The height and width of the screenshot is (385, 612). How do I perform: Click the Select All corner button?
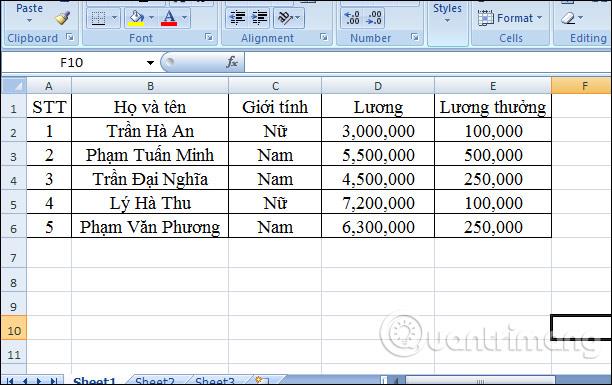point(14,86)
